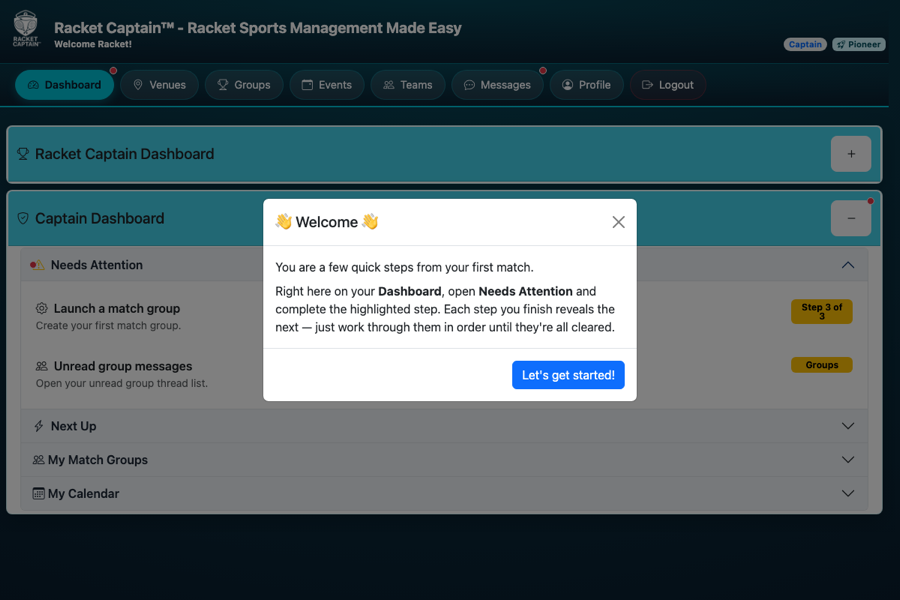Click the people icon beside Unread group messages
This screenshot has height=600, width=900.
[x=42, y=366]
